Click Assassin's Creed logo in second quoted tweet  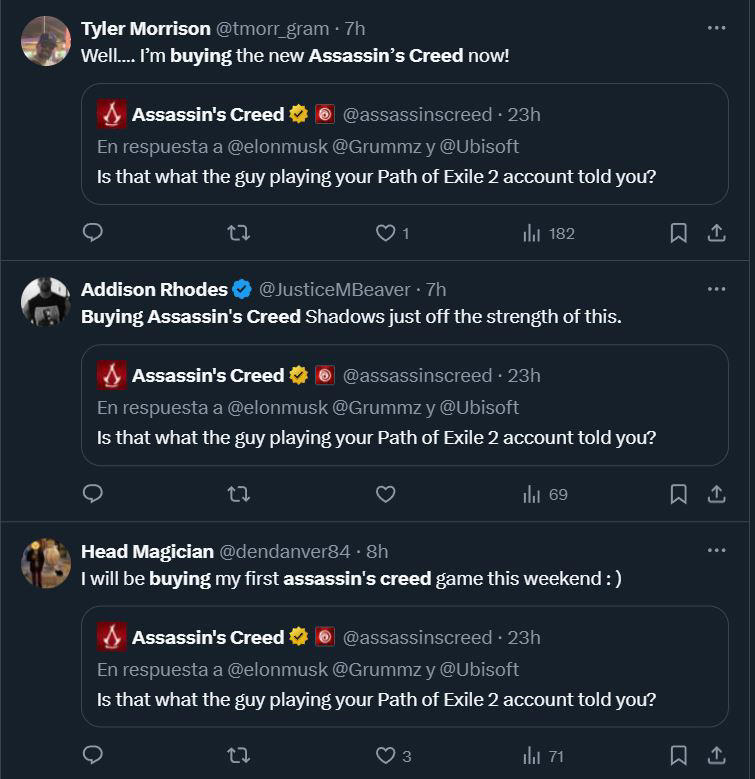pos(111,376)
